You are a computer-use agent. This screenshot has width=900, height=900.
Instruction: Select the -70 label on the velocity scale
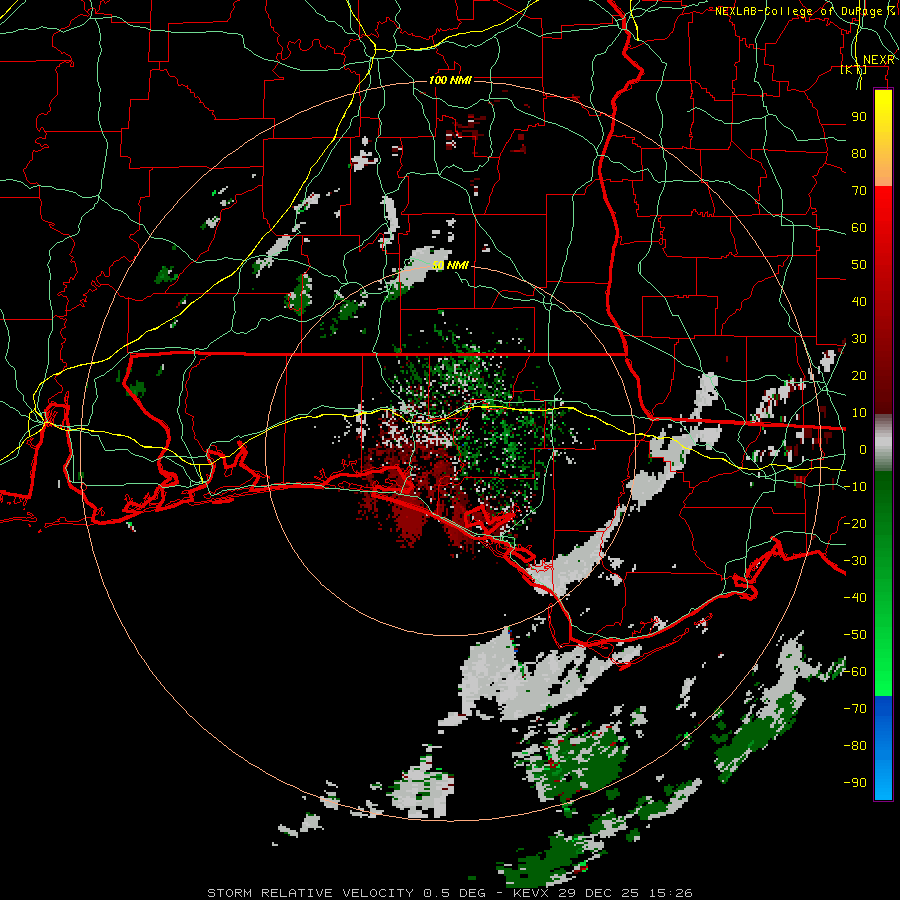pos(855,708)
